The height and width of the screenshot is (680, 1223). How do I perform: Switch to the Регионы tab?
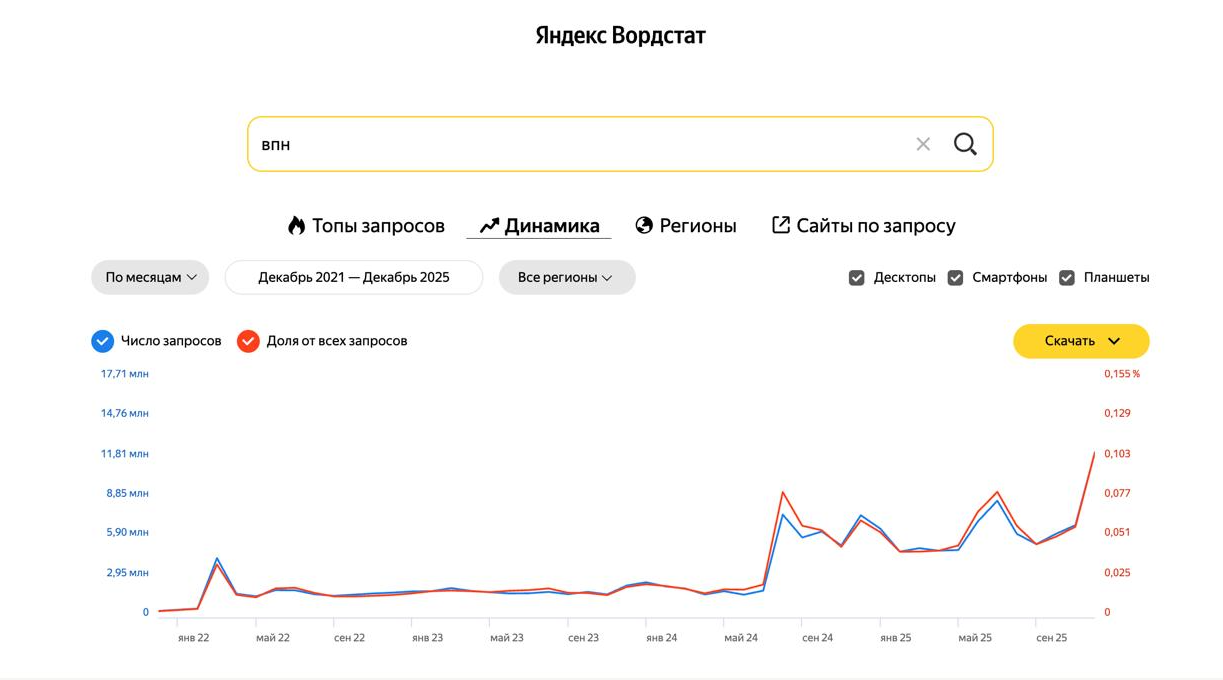pyautogui.click(x=697, y=226)
